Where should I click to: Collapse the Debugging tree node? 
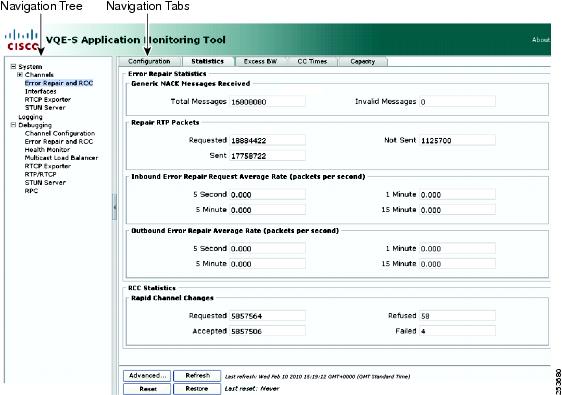pos(13,125)
